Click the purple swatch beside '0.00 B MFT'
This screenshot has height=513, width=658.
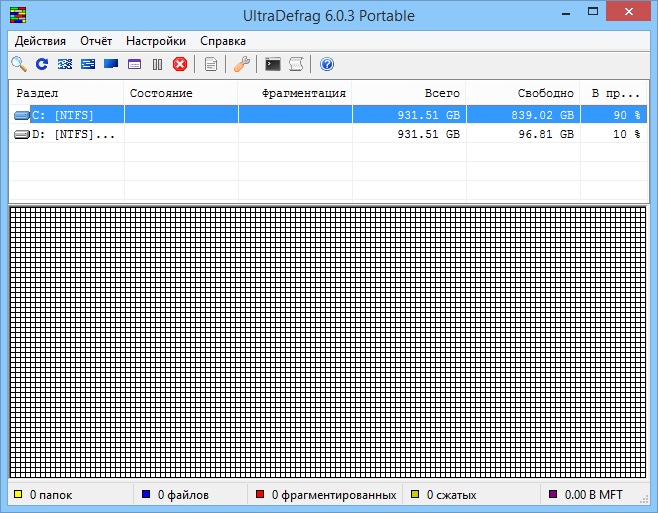pos(553,494)
